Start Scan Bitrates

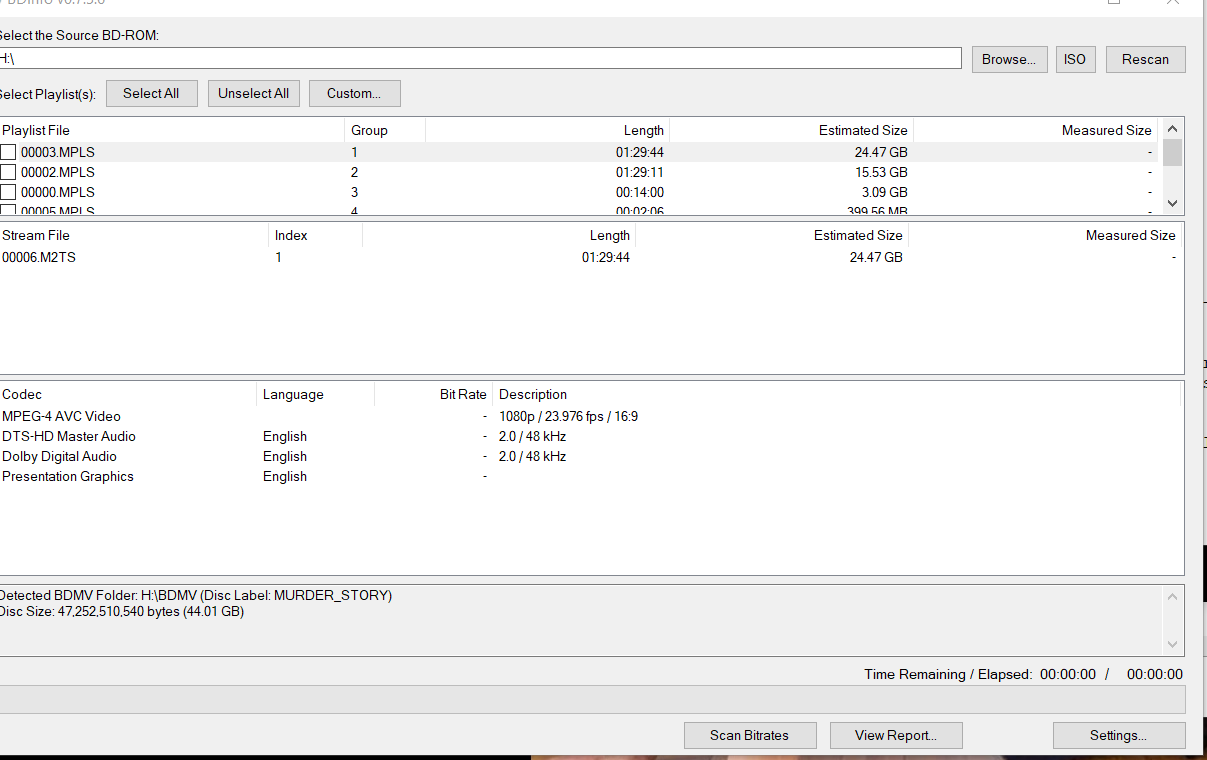749,735
